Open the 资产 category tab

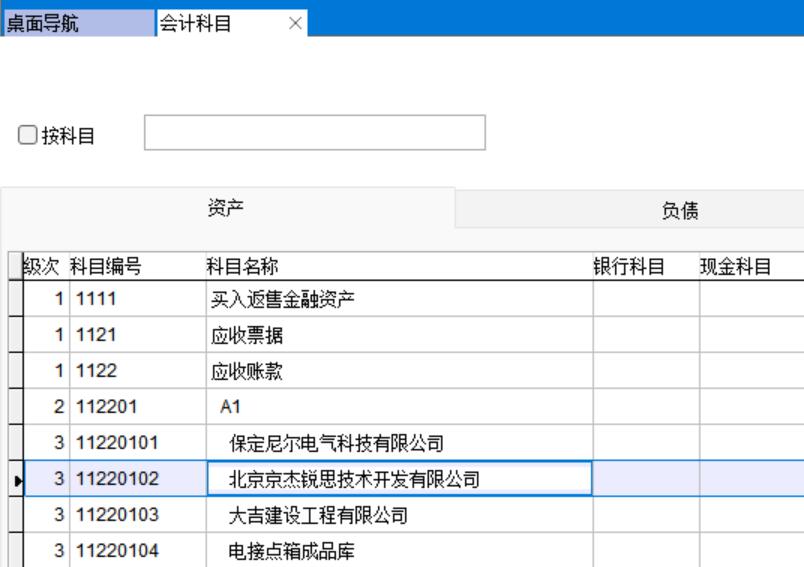pos(227,208)
